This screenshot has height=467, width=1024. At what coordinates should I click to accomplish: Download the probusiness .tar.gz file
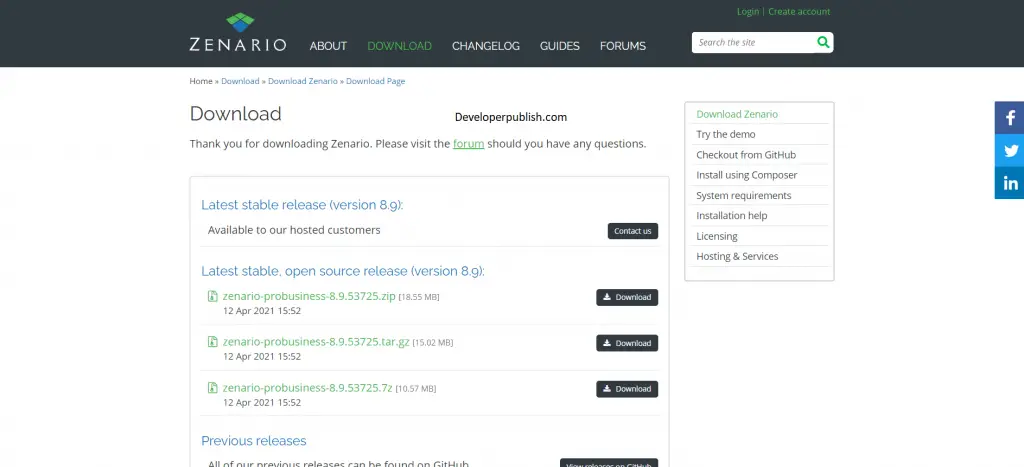pyautogui.click(x=627, y=343)
